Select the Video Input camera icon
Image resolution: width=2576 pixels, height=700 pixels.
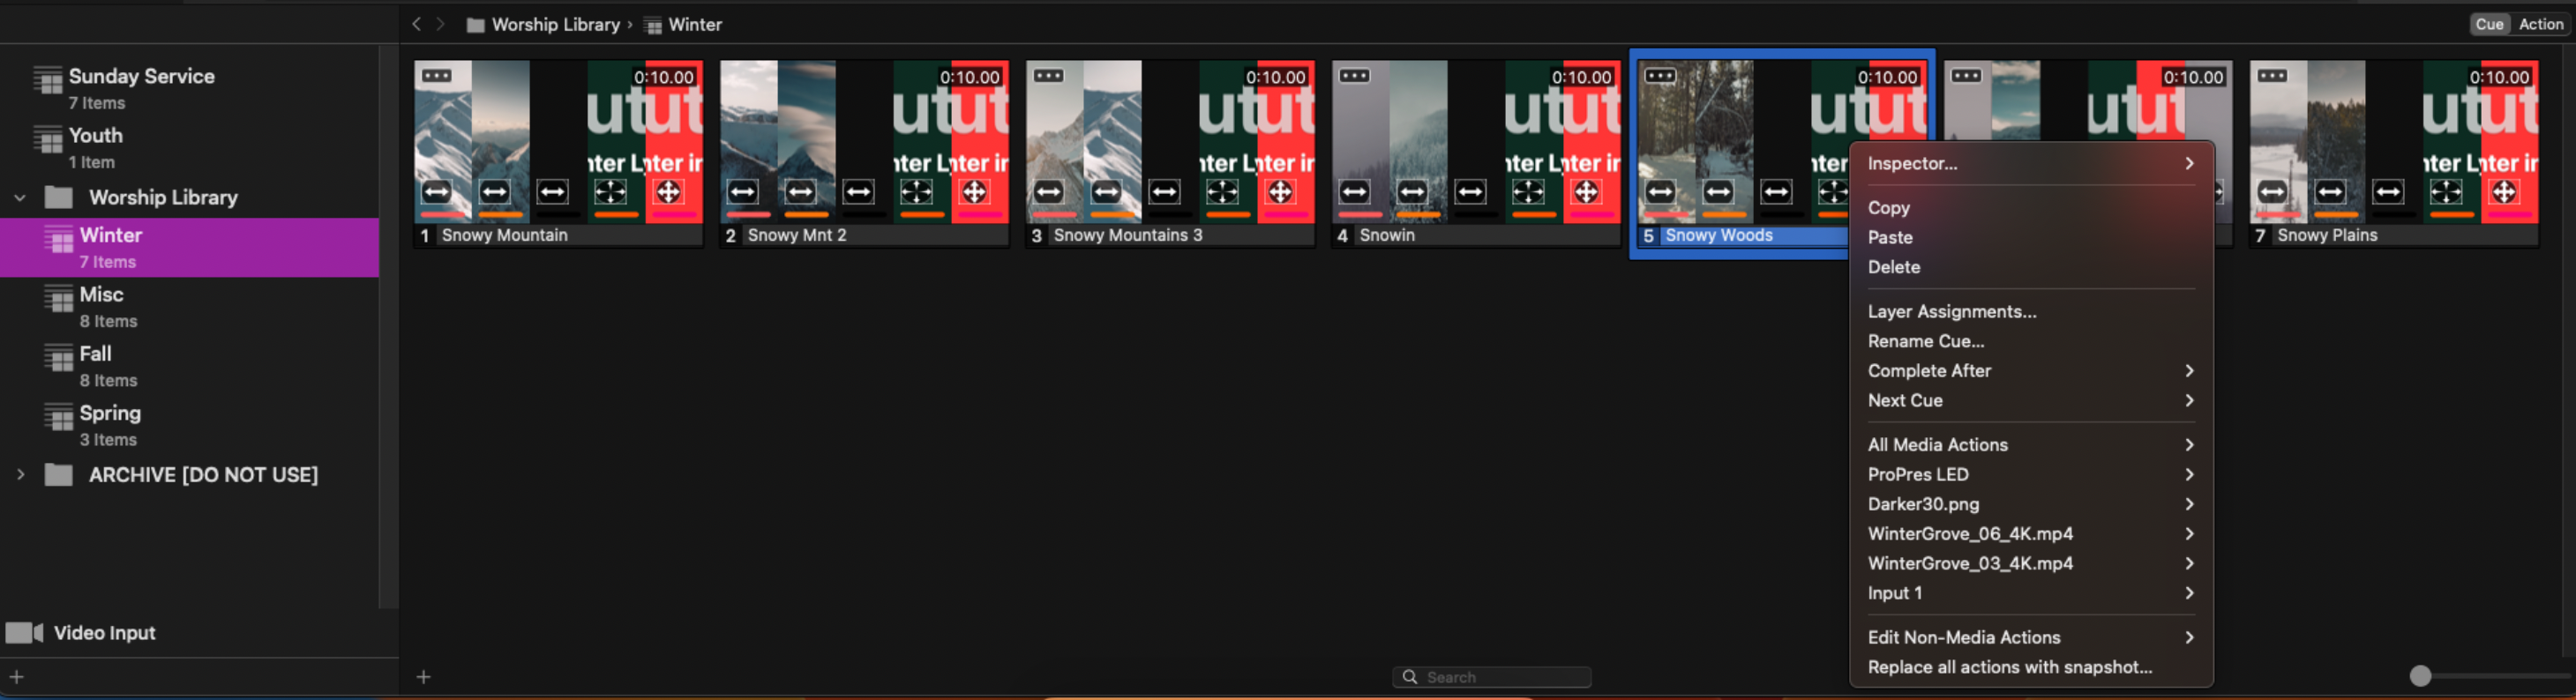[x=24, y=633]
